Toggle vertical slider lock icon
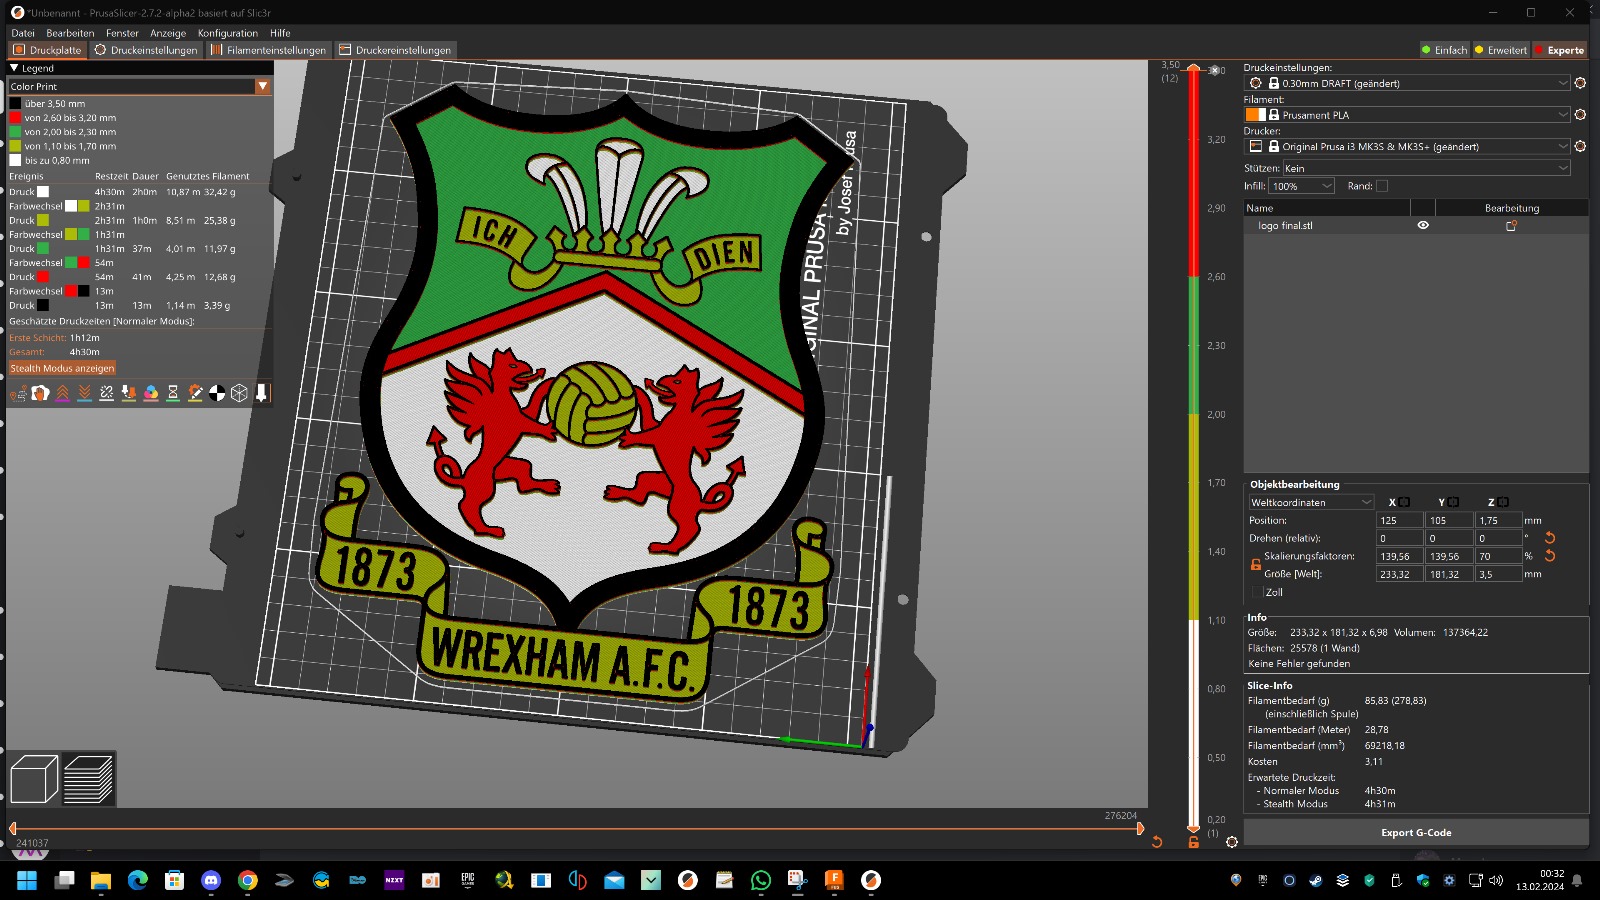Screen dimensions: 1600x900 coord(1193,842)
